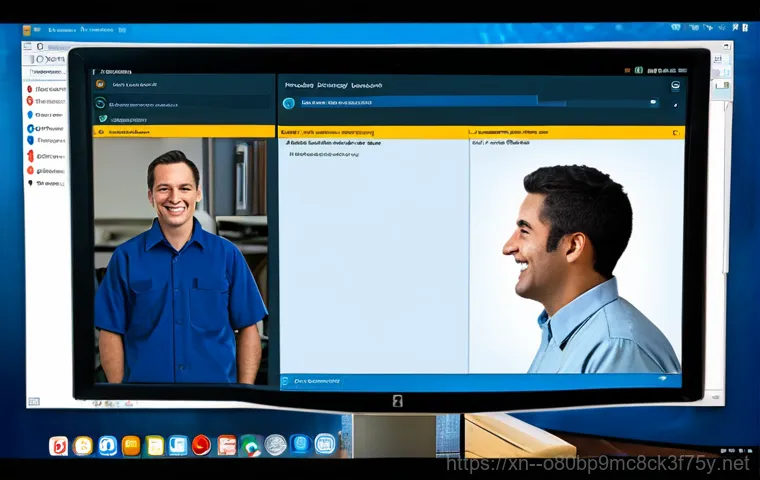The height and width of the screenshot is (480, 760).
Task: Click the green heart-shaped icon in left panel
Action: pos(103,119)
